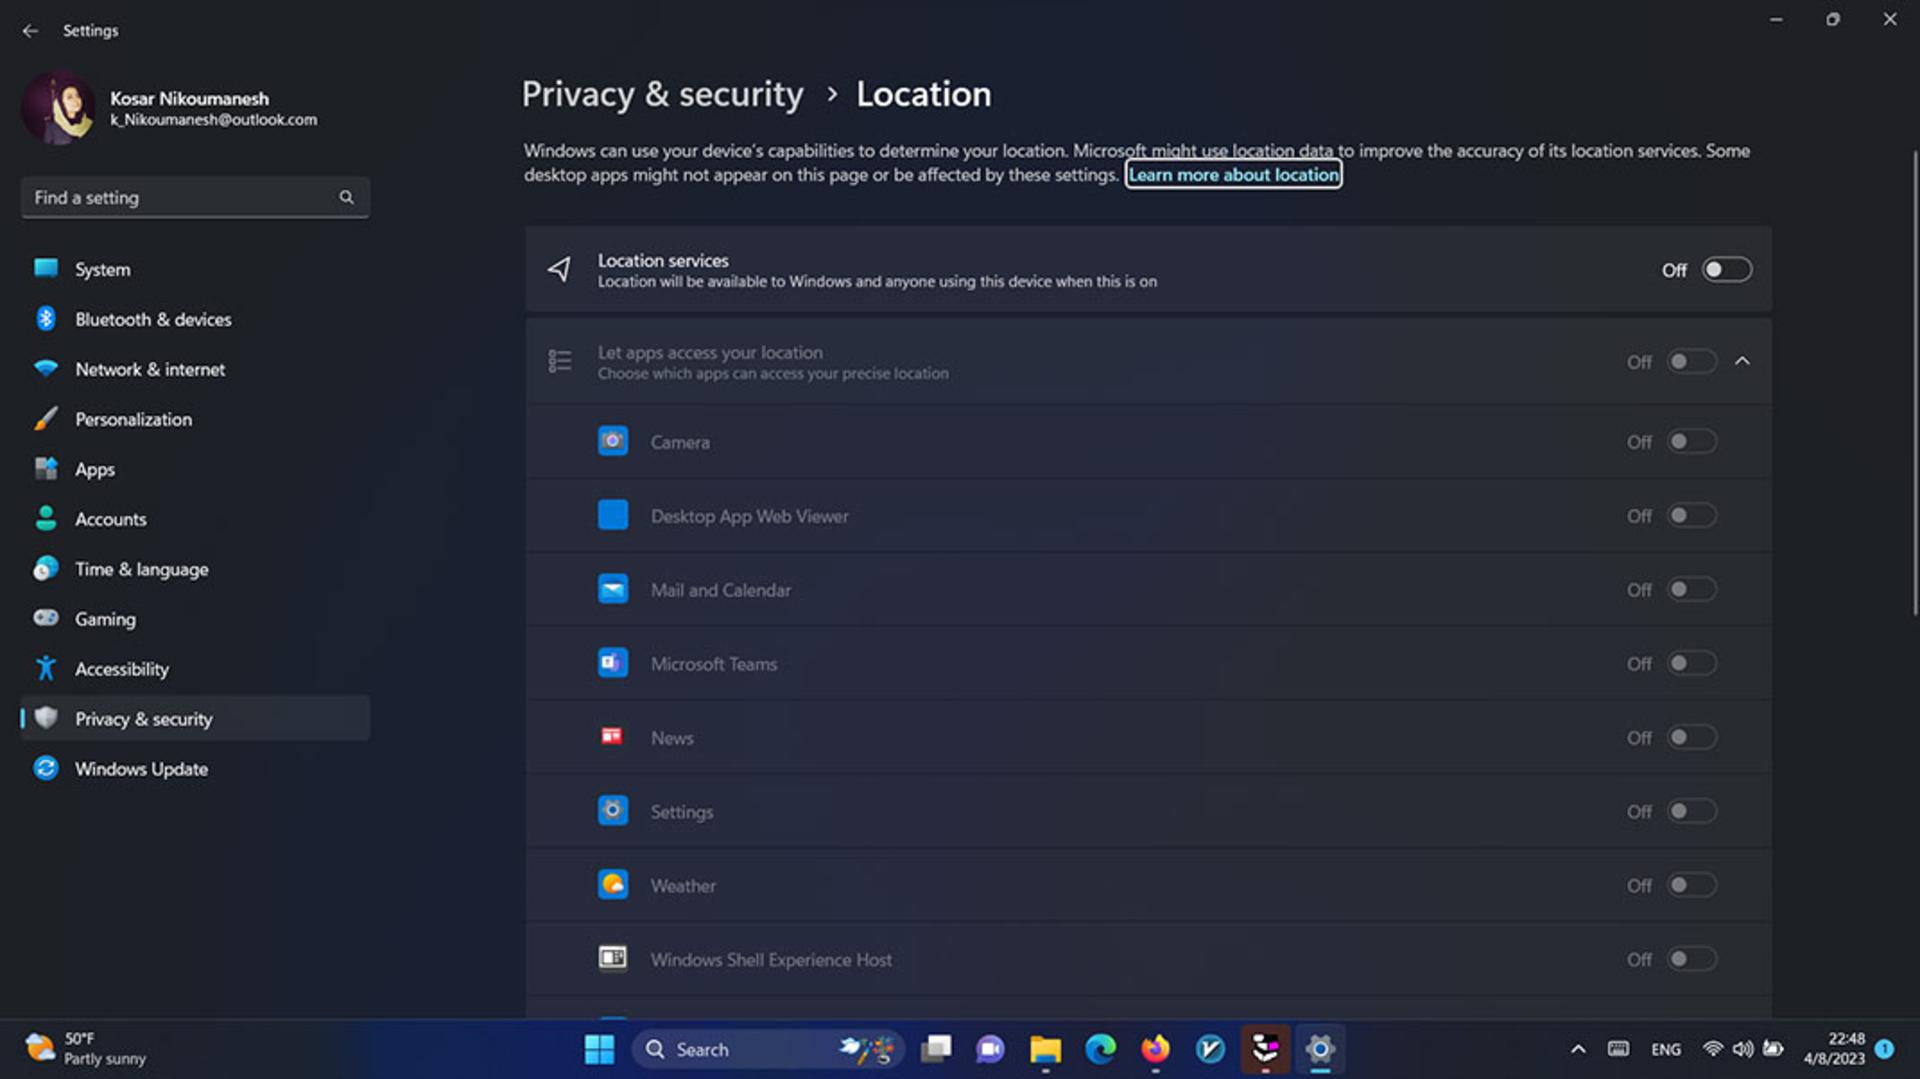Toggle location access for News

point(1691,737)
